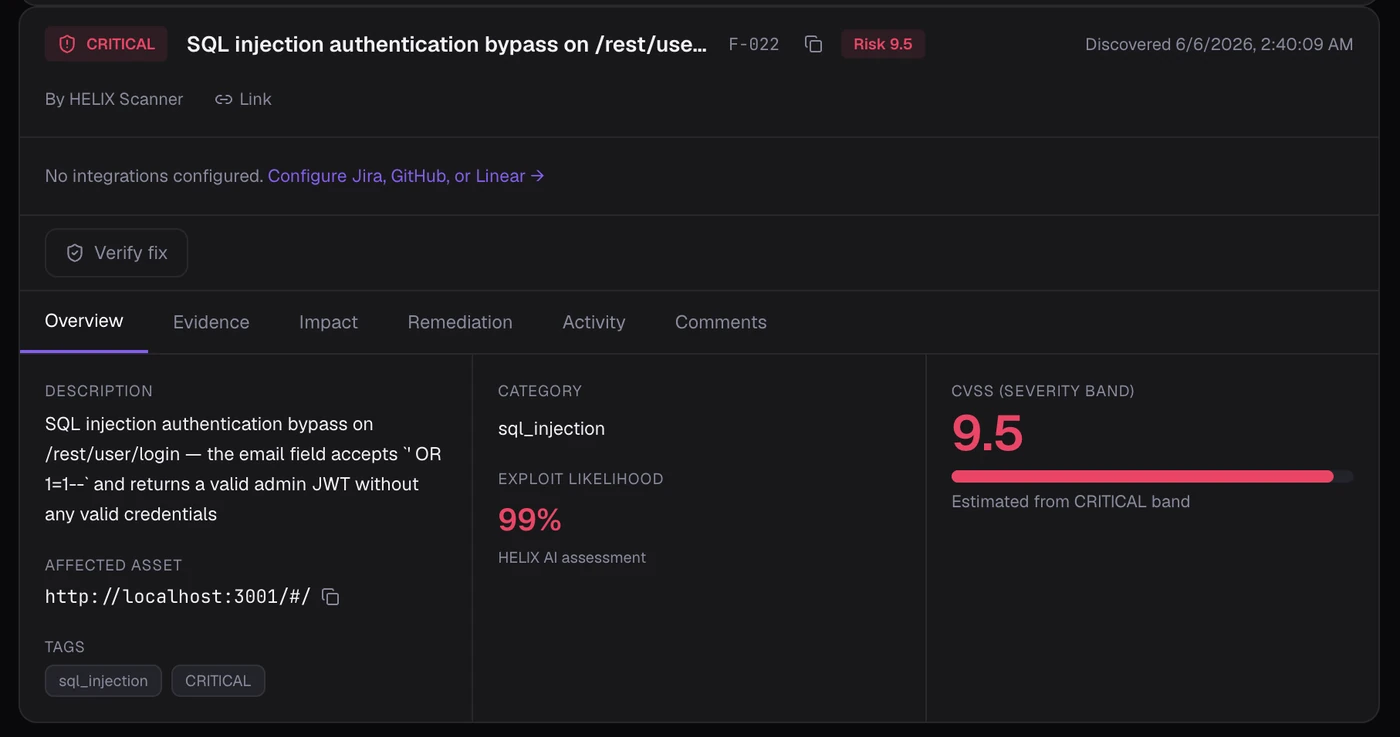Click the Estimated from CRITICAL band text

click(x=1071, y=502)
